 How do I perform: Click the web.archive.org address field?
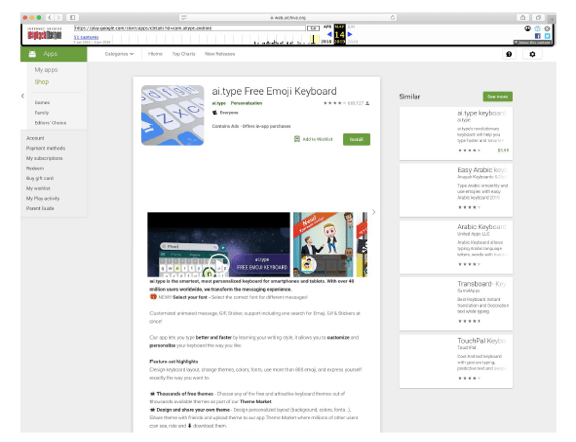coord(288,17)
